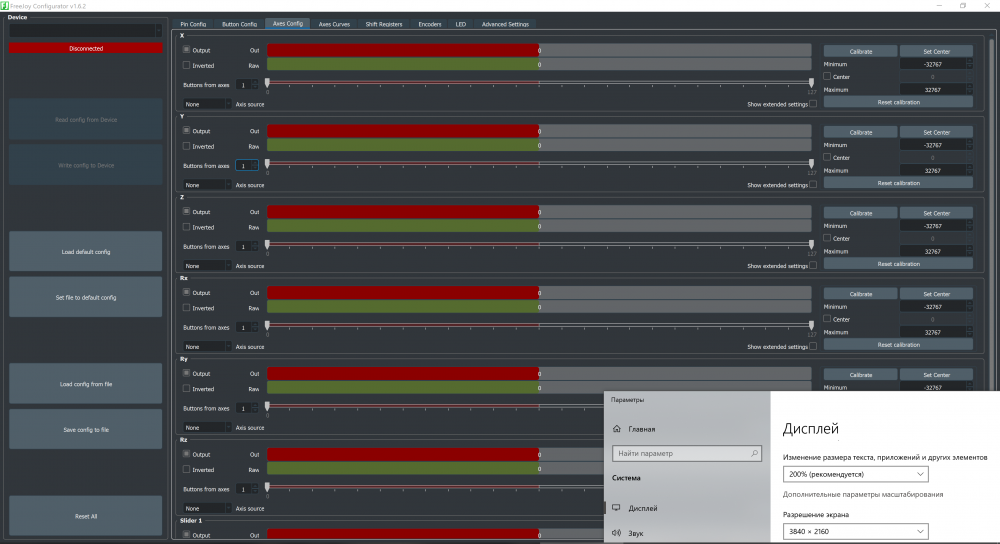Check Center option in Rx axis calibration
Screen dimensions: 1000x544
(827, 319)
